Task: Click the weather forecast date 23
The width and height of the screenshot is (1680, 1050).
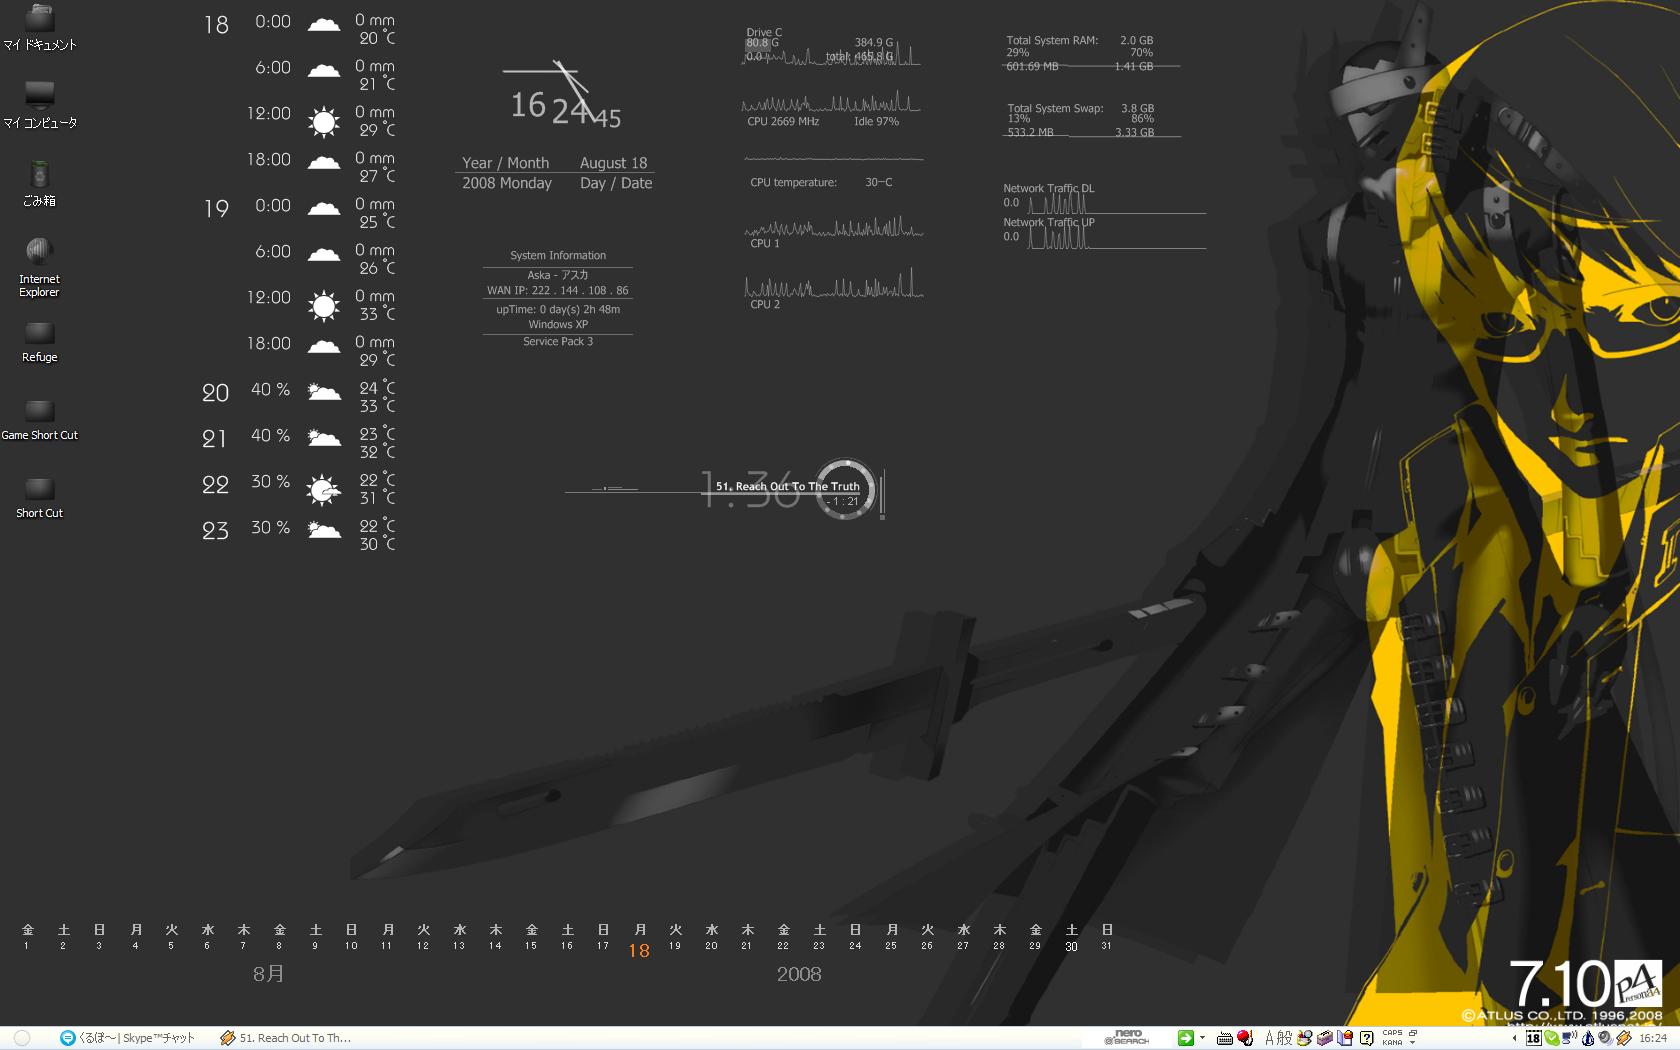Action: (216, 531)
